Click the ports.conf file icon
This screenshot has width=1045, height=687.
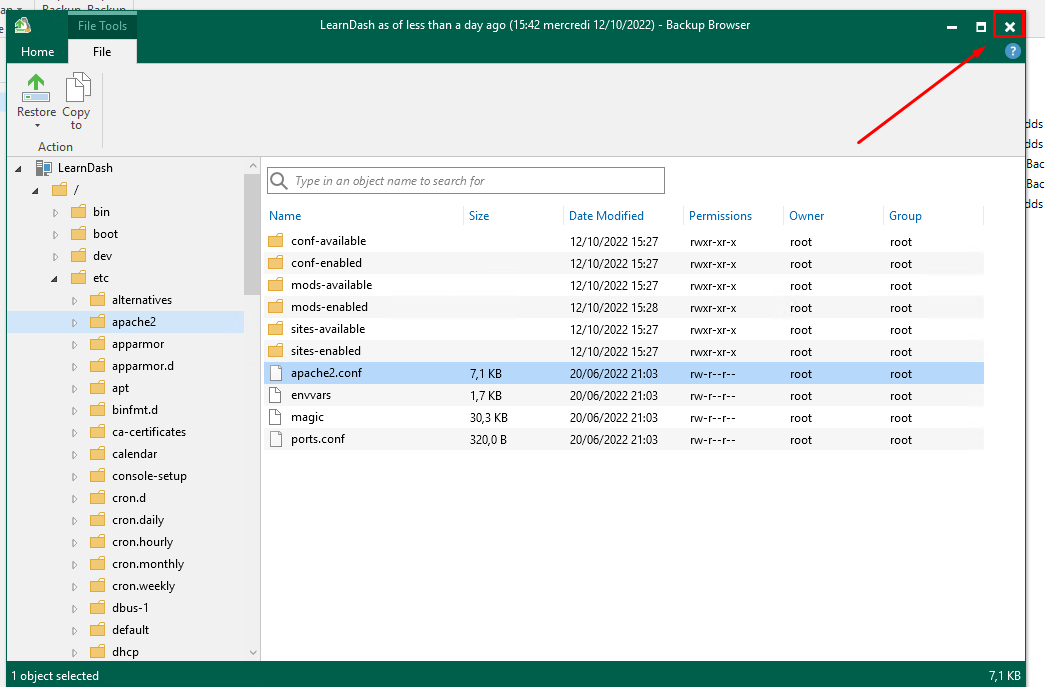coord(275,439)
